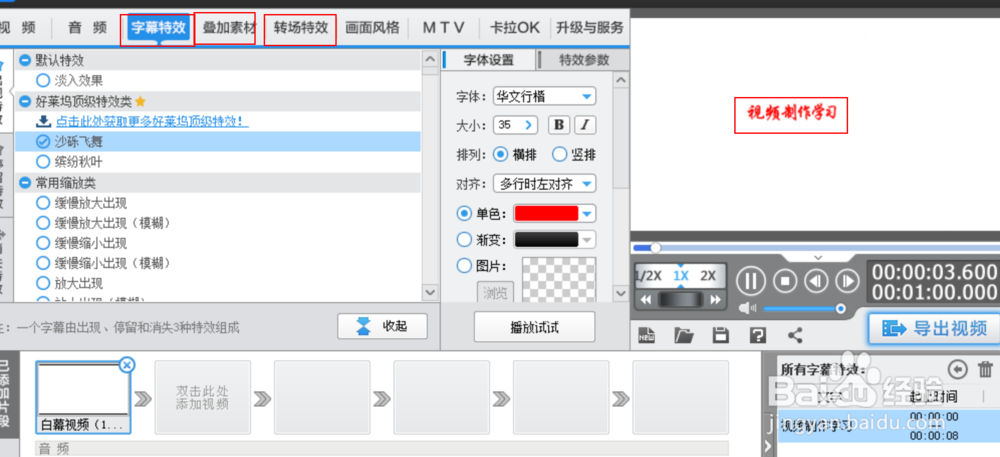Click the 导出视频 export button

pyautogui.click(x=934, y=328)
